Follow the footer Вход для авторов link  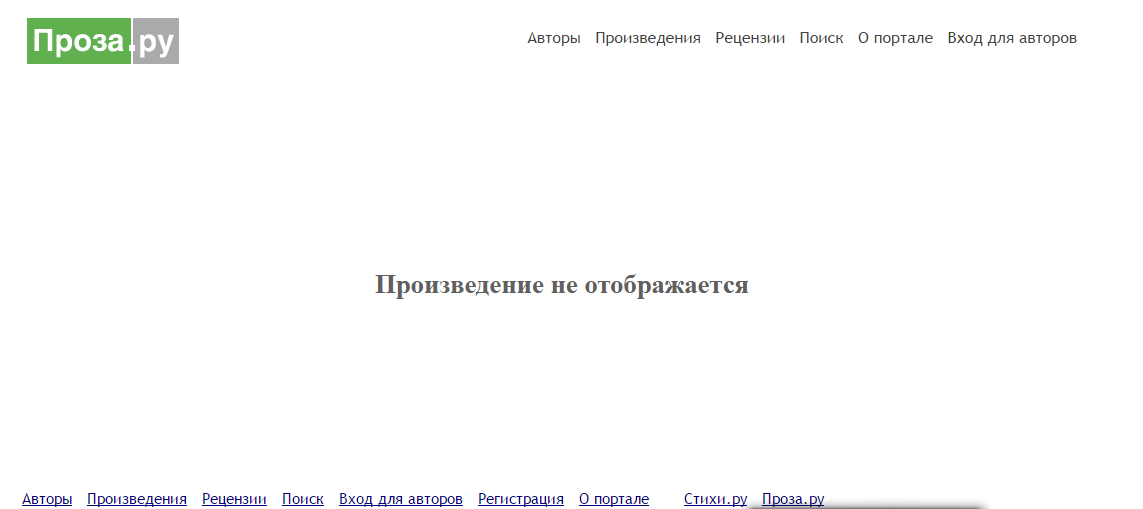tap(401, 499)
